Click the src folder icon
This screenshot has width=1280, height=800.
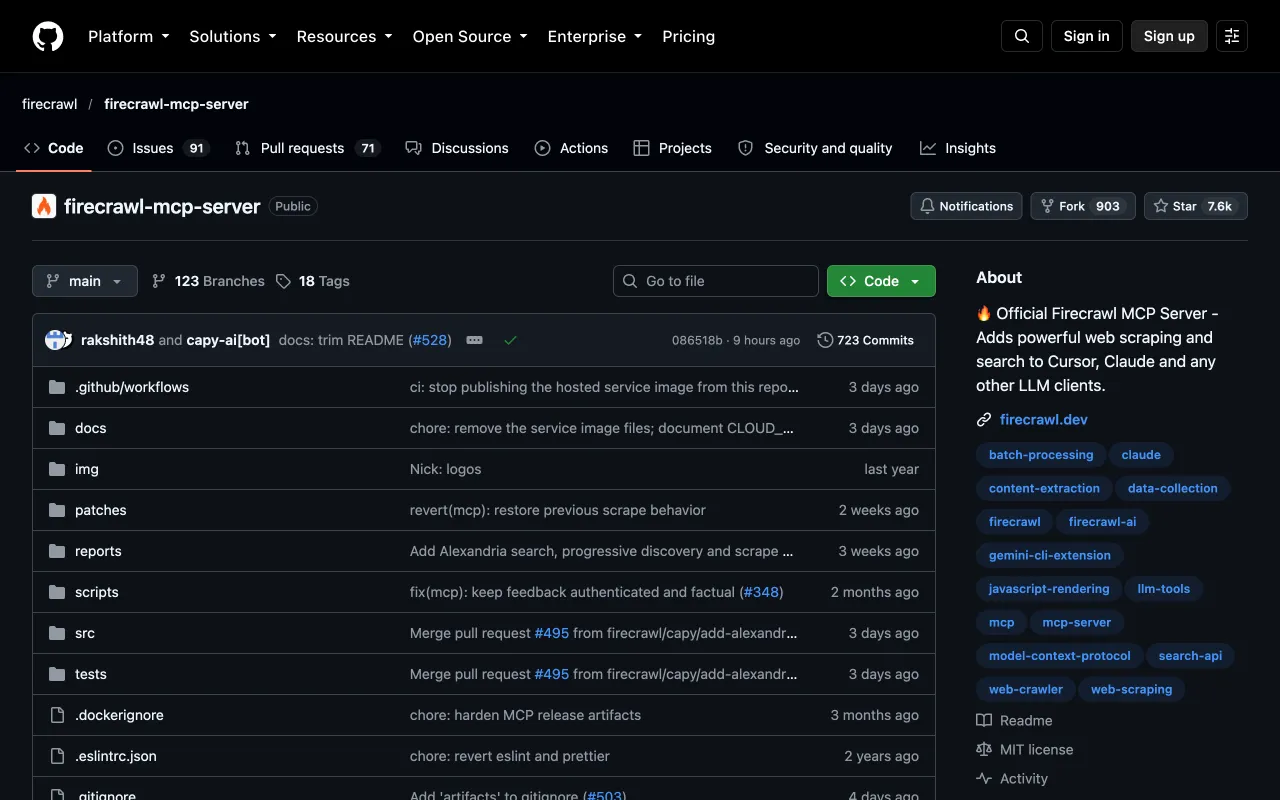tap(57, 633)
